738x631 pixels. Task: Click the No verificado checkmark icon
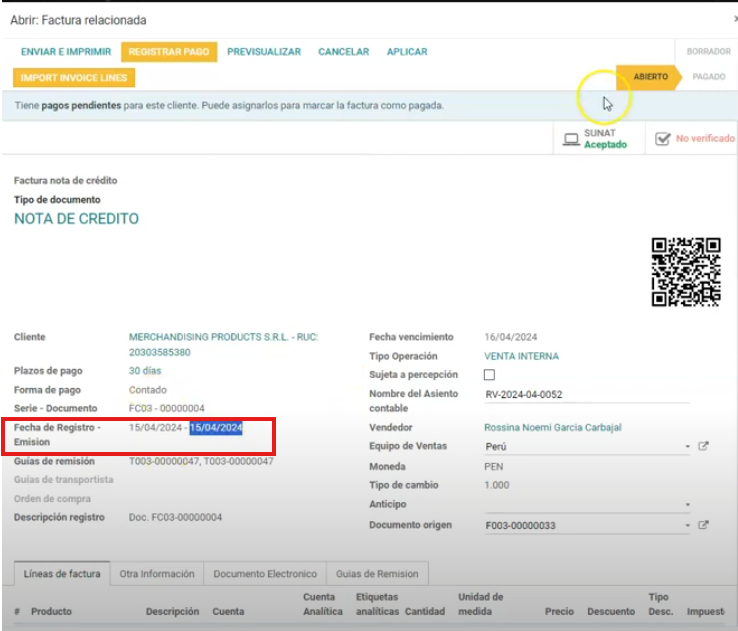(662, 139)
